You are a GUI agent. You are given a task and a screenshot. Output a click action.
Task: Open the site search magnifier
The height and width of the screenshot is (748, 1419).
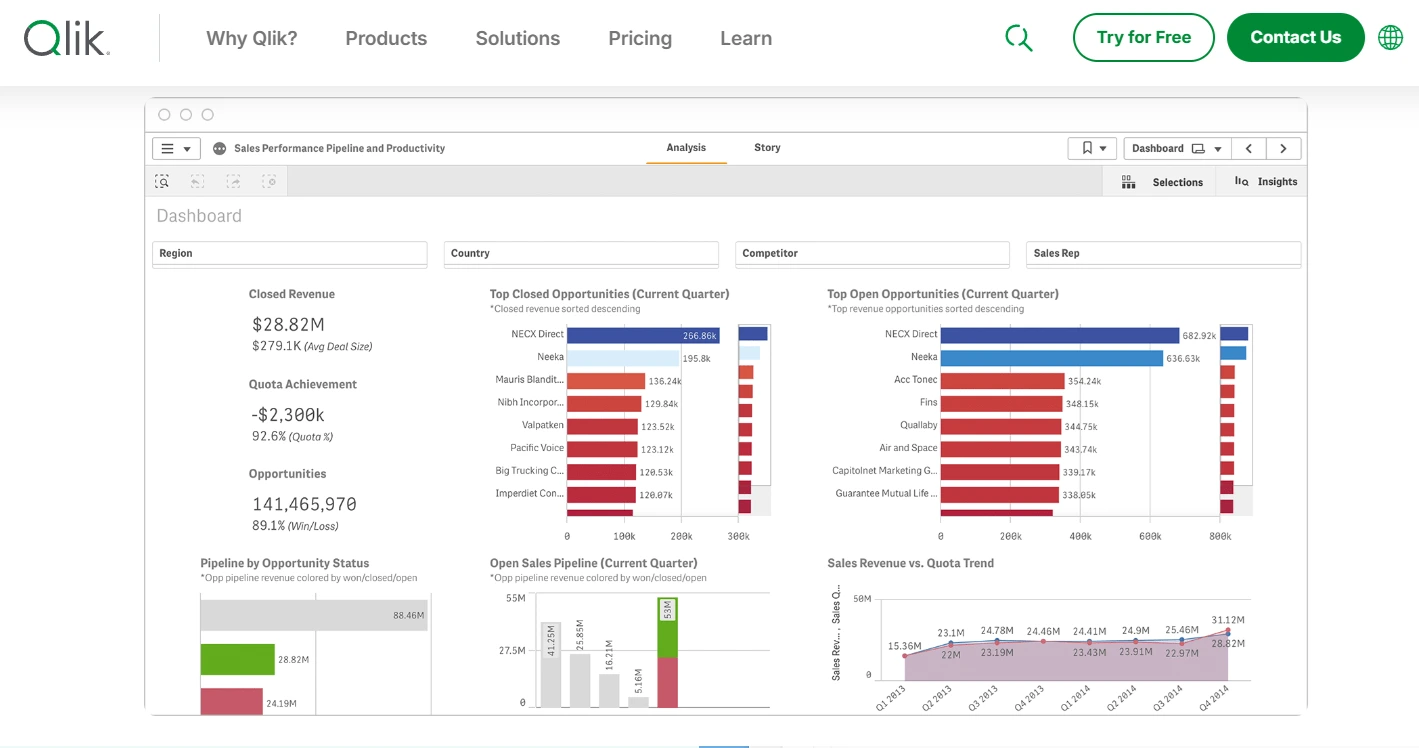(x=1019, y=37)
